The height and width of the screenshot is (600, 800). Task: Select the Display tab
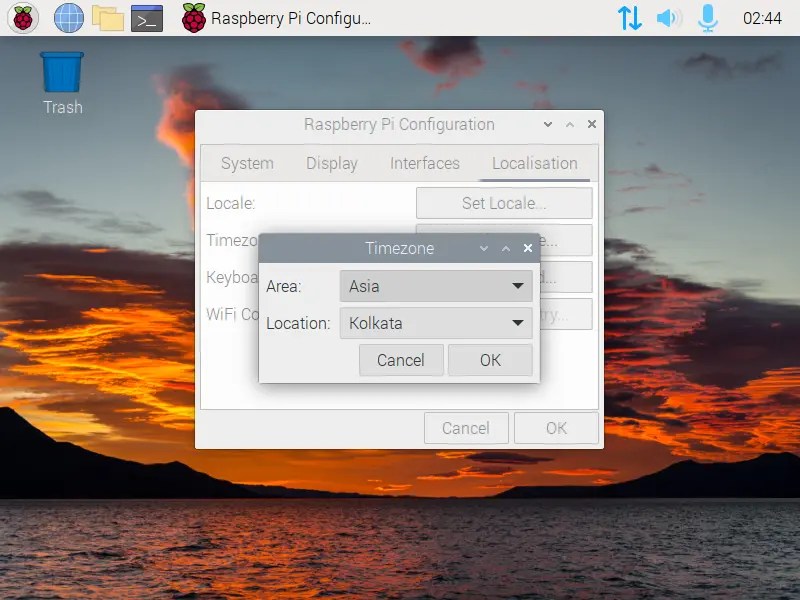[x=332, y=163]
